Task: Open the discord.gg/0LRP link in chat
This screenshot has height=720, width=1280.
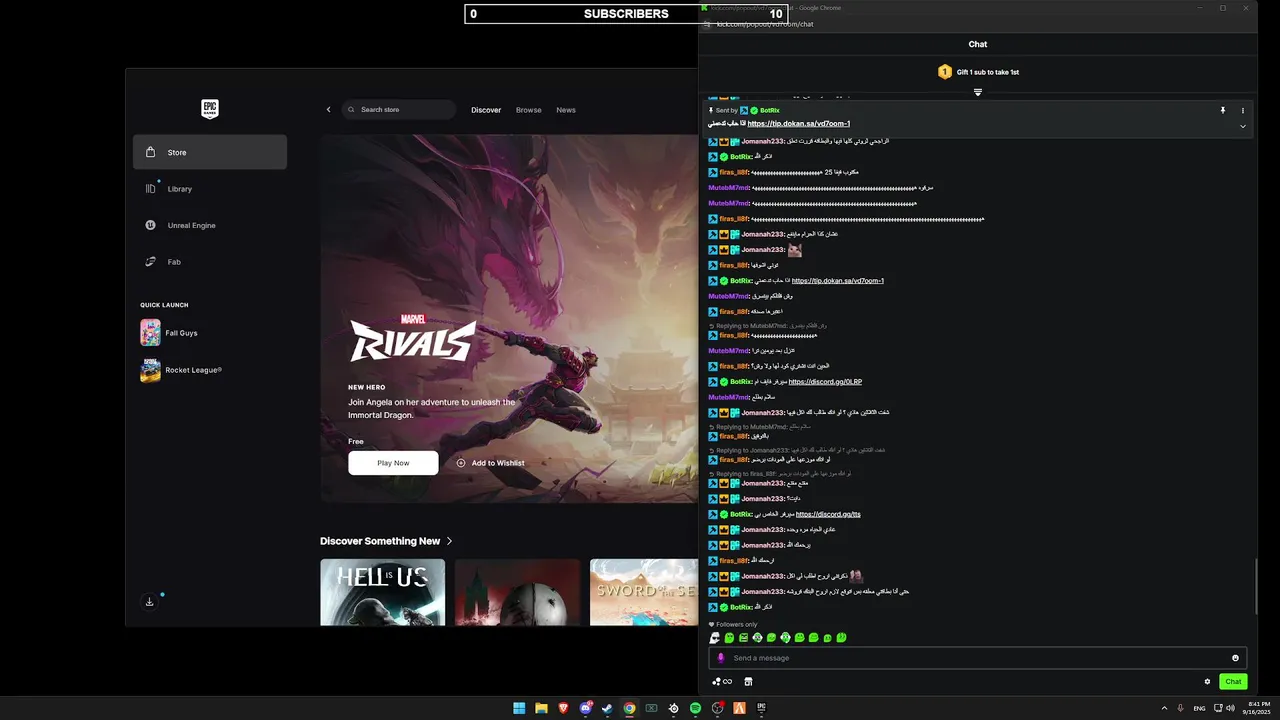Action: pos(825,382)
